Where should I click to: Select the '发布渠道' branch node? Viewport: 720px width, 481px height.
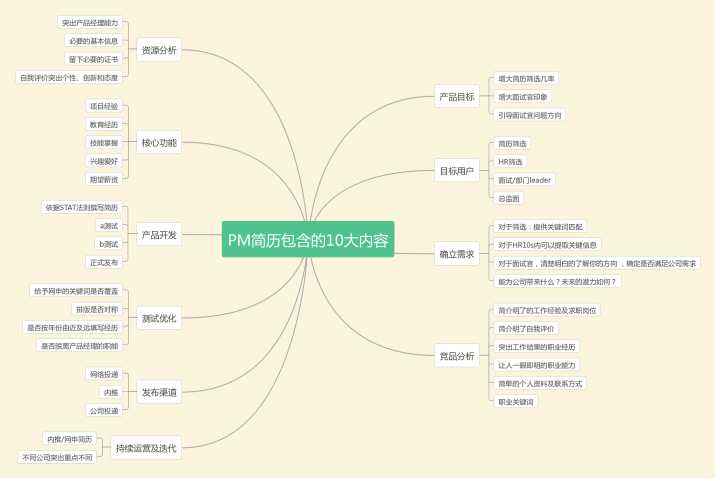(x=159, y=392)
